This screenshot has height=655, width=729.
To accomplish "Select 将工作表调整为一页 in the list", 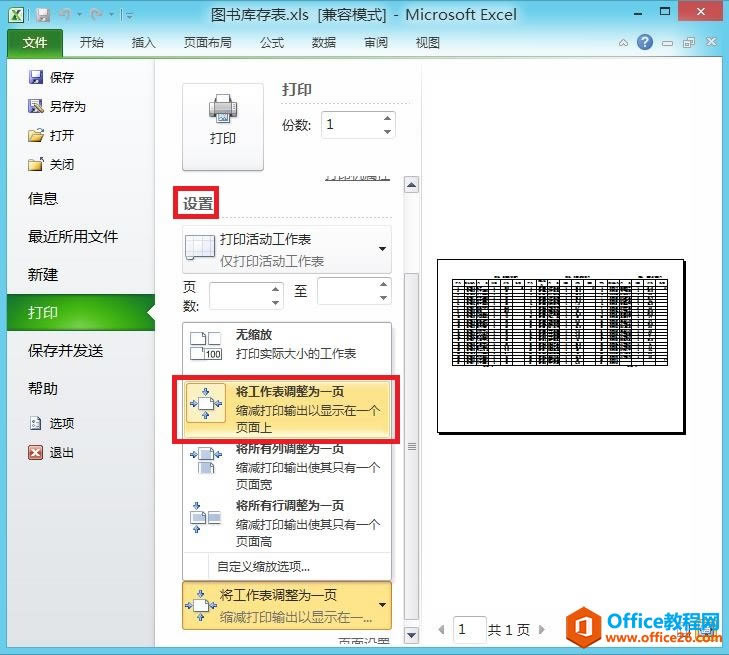I will pyautogui.click(x=287, y=409).
